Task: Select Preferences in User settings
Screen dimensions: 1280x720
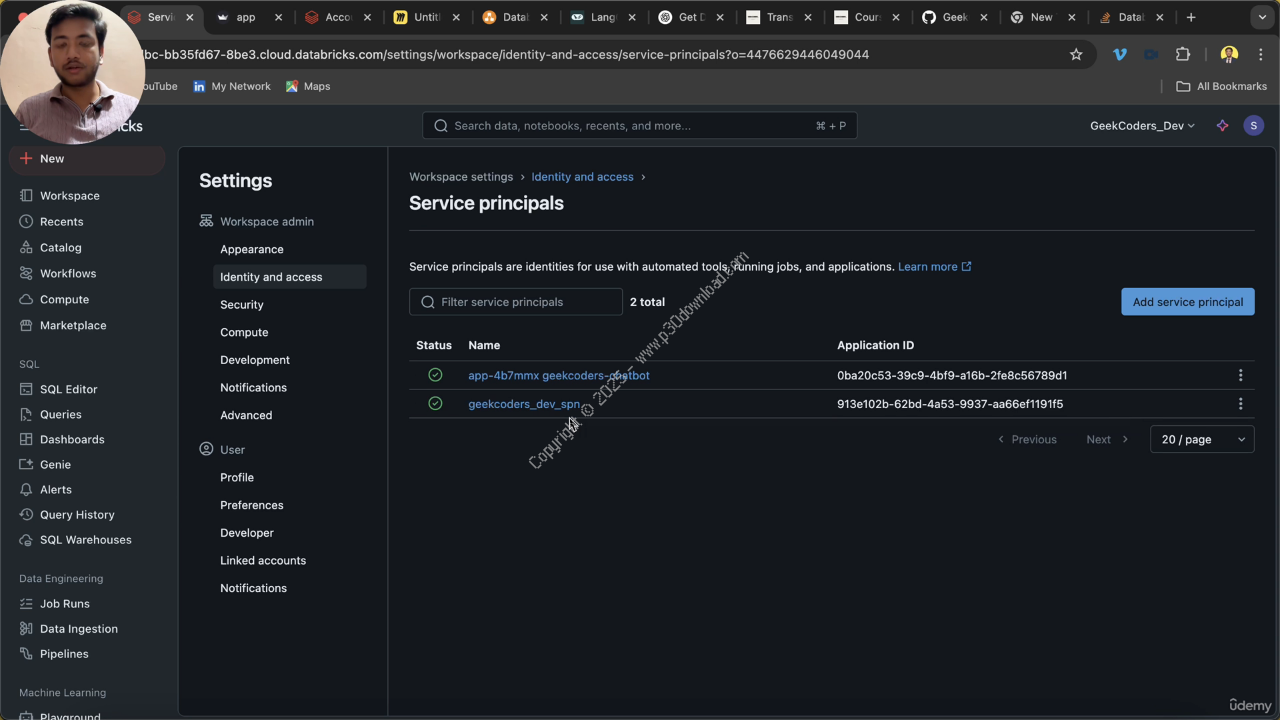Action: click(252, 506)
